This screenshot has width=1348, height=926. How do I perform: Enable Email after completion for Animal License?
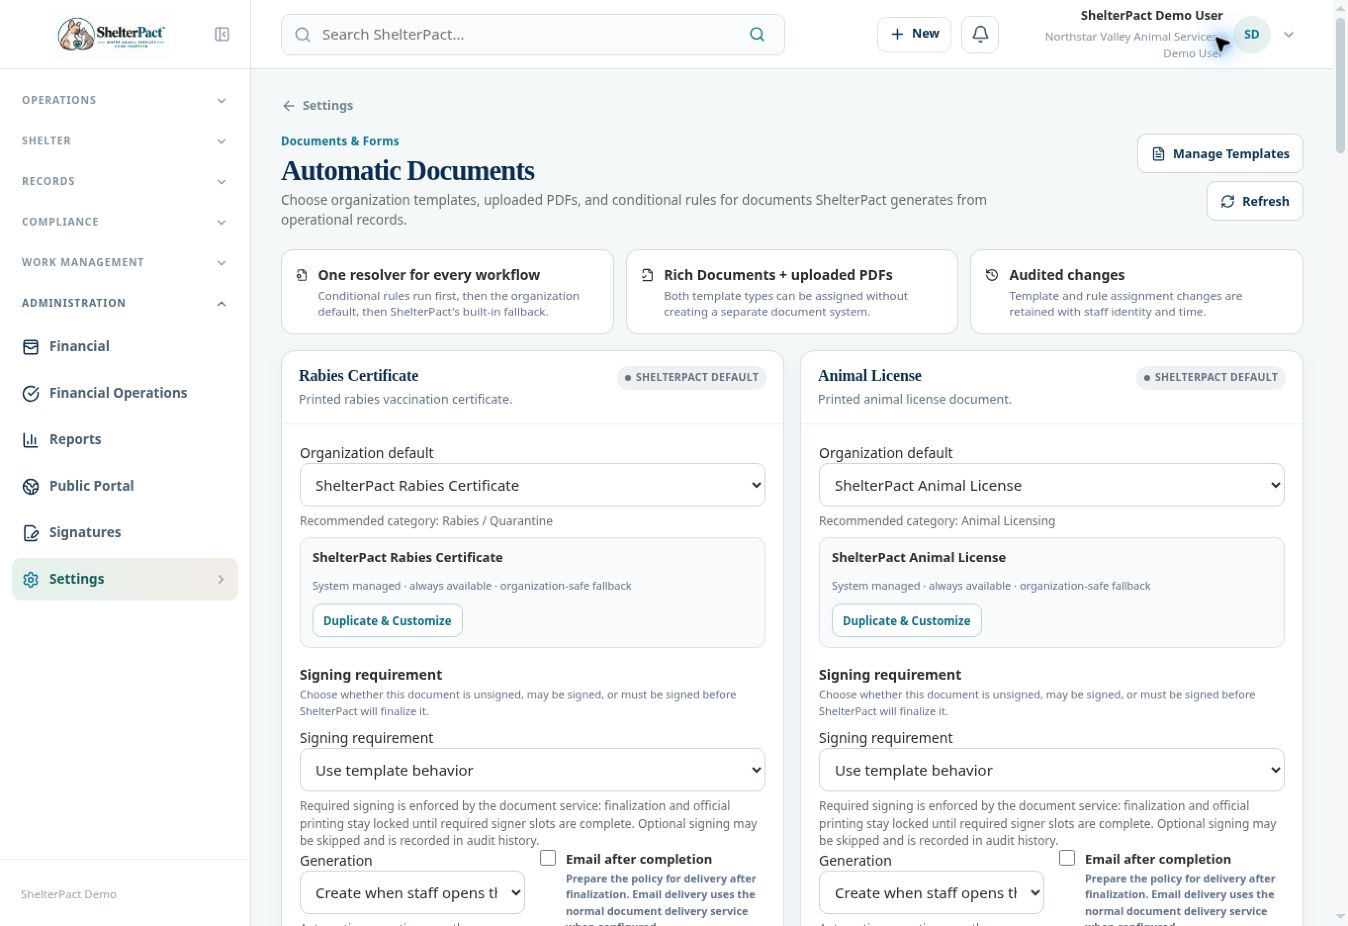(1067, 858)
